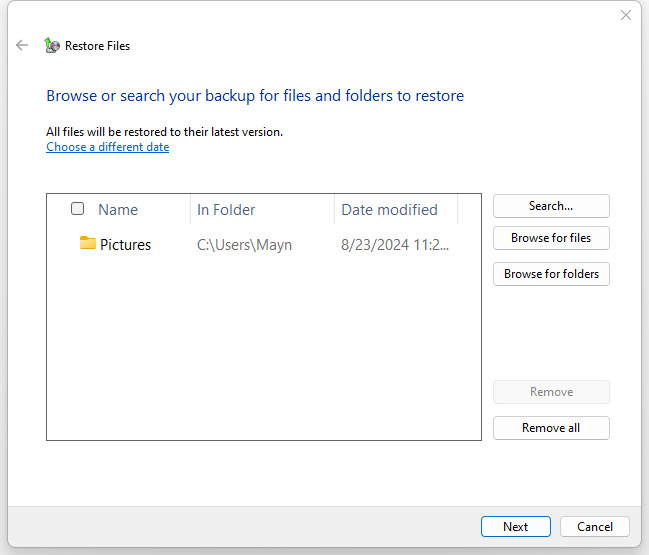Click the Restore Files wizard icon
Image resolution: width=649 pixels, height=555 pixels.
(x=52, y=45)
